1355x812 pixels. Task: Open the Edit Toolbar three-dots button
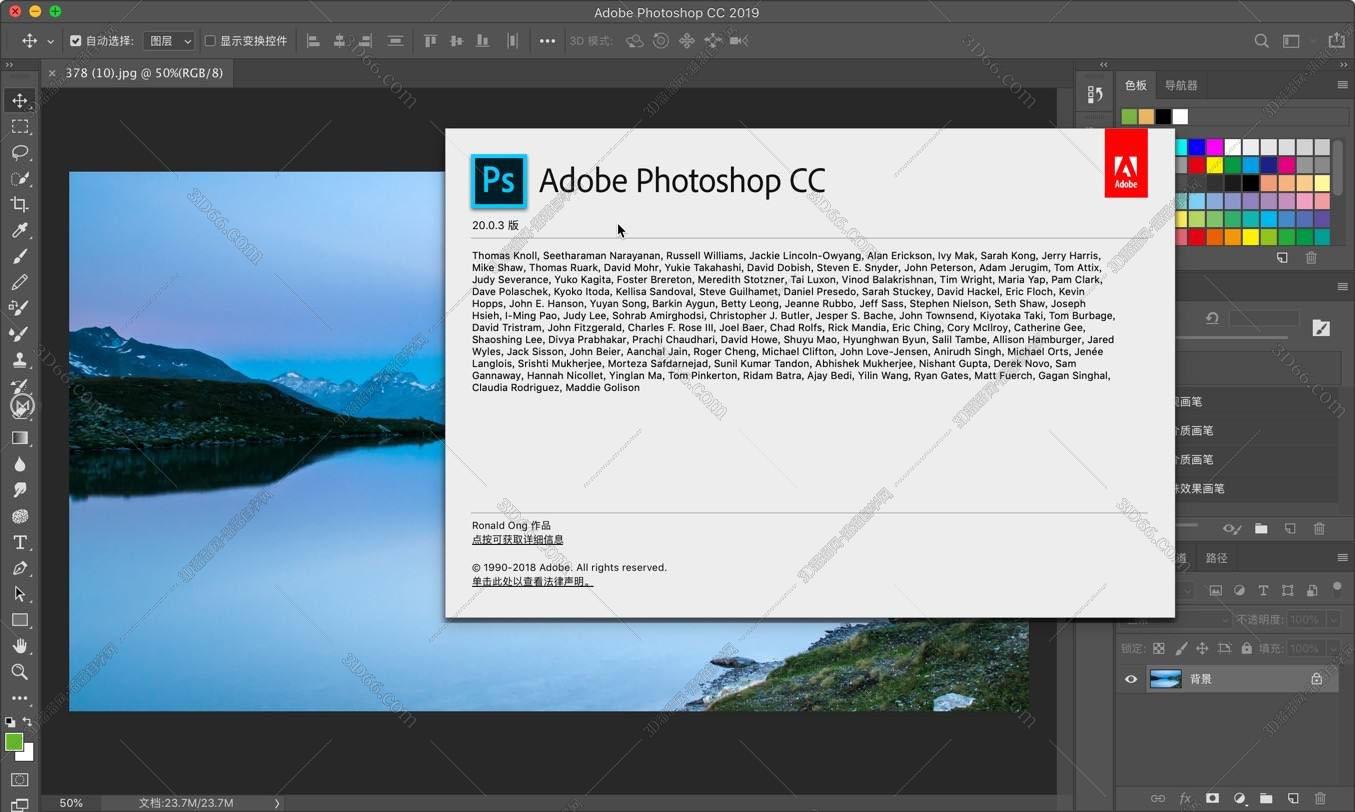(x=20, y=698)
